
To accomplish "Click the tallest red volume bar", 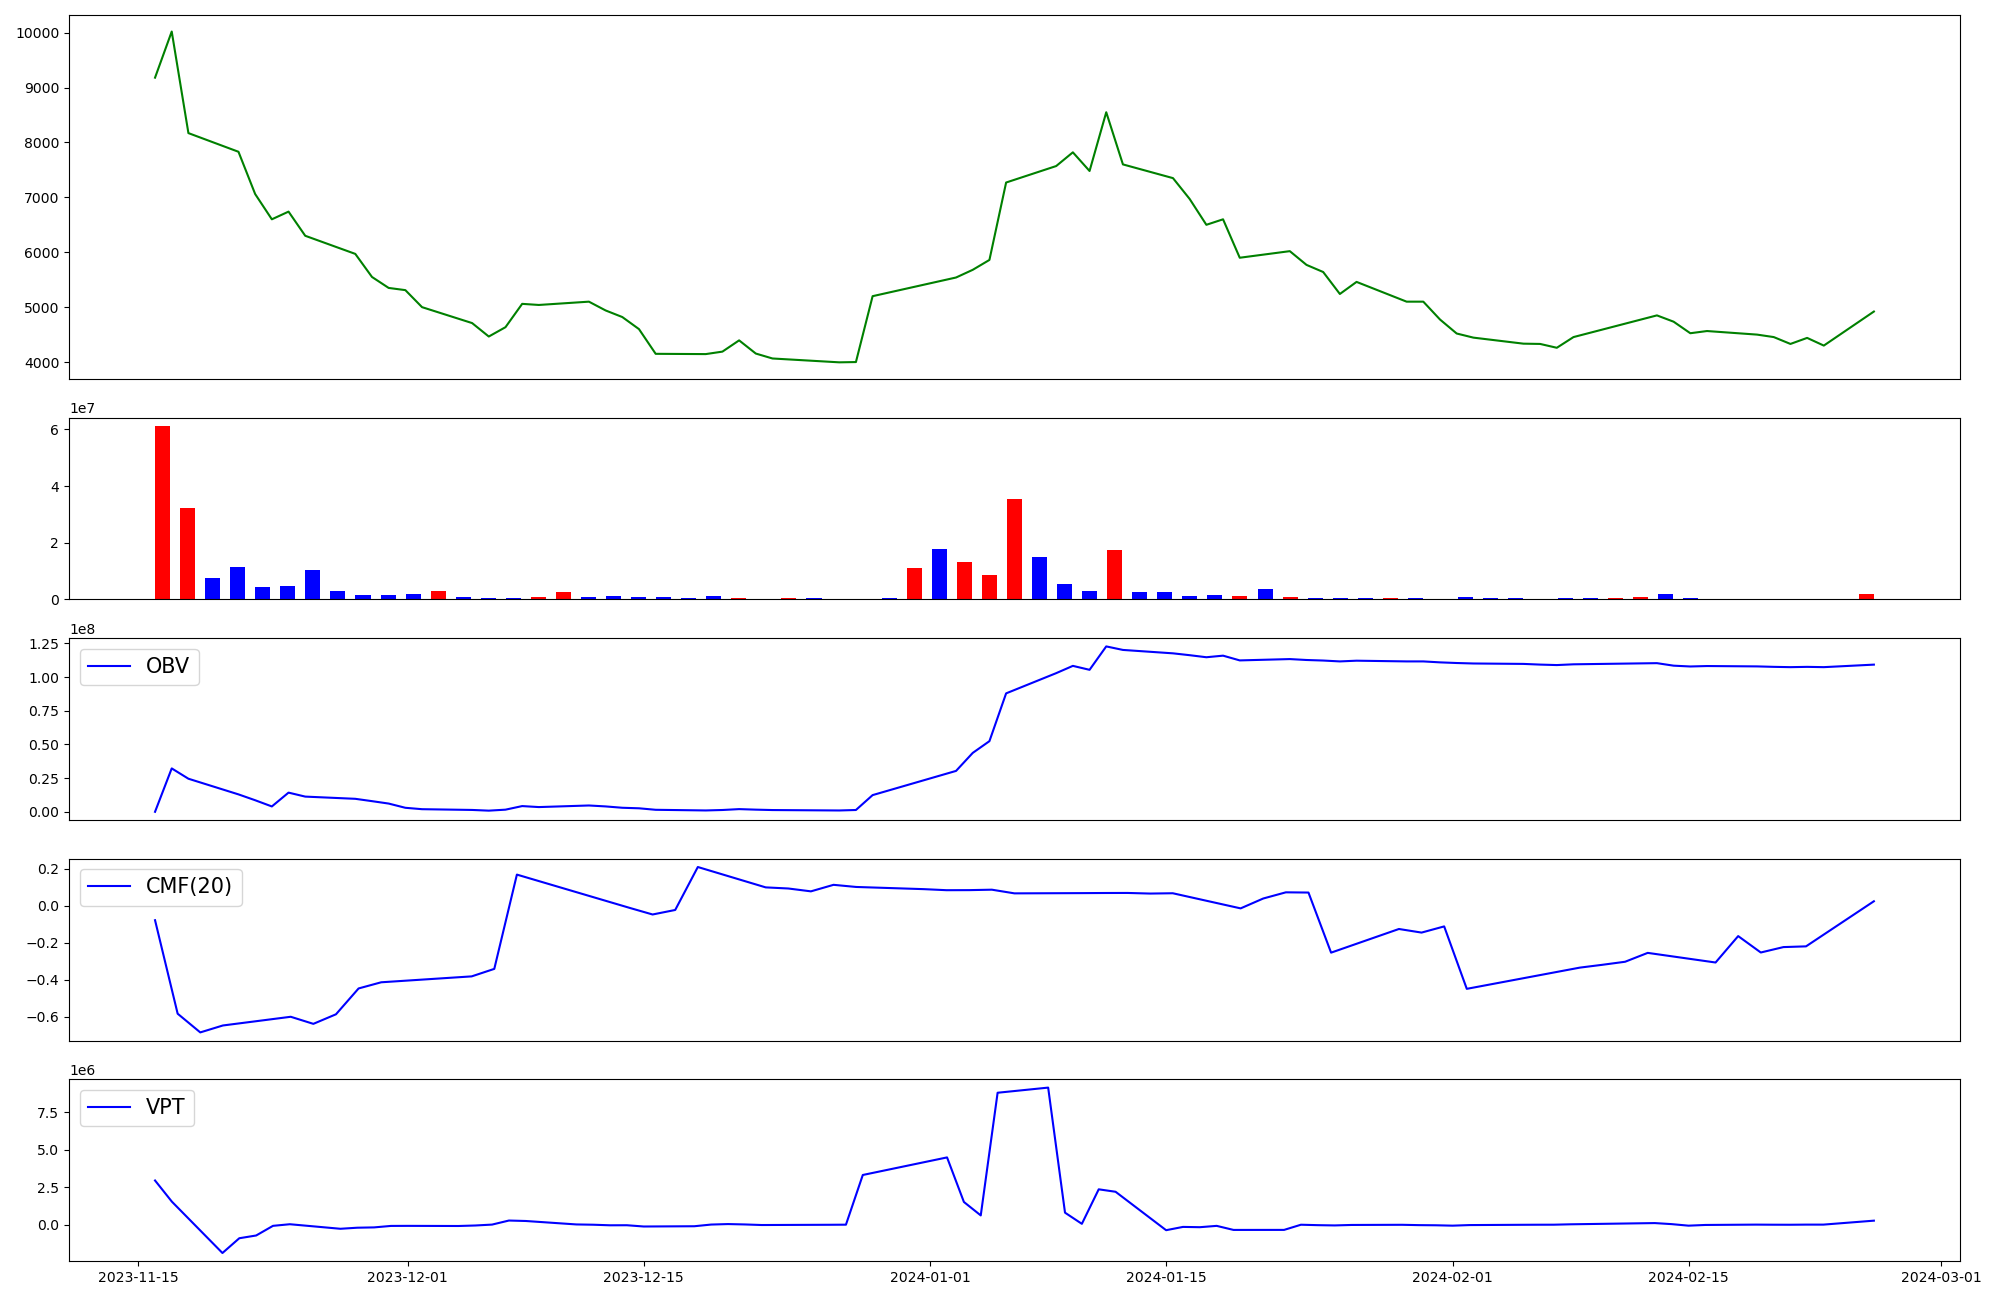I will click(x=162, y=512).
